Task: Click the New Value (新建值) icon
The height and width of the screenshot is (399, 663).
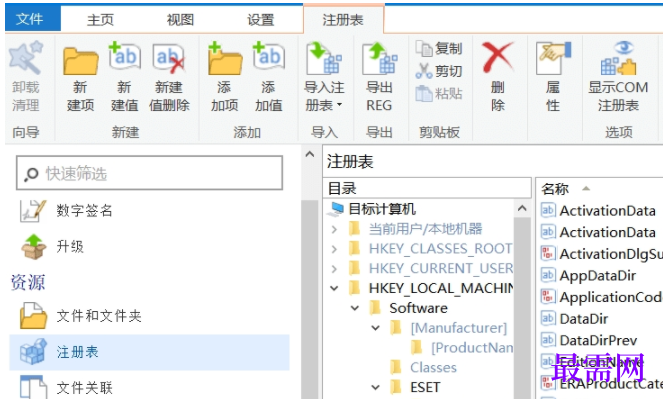Action: [124, 57]
